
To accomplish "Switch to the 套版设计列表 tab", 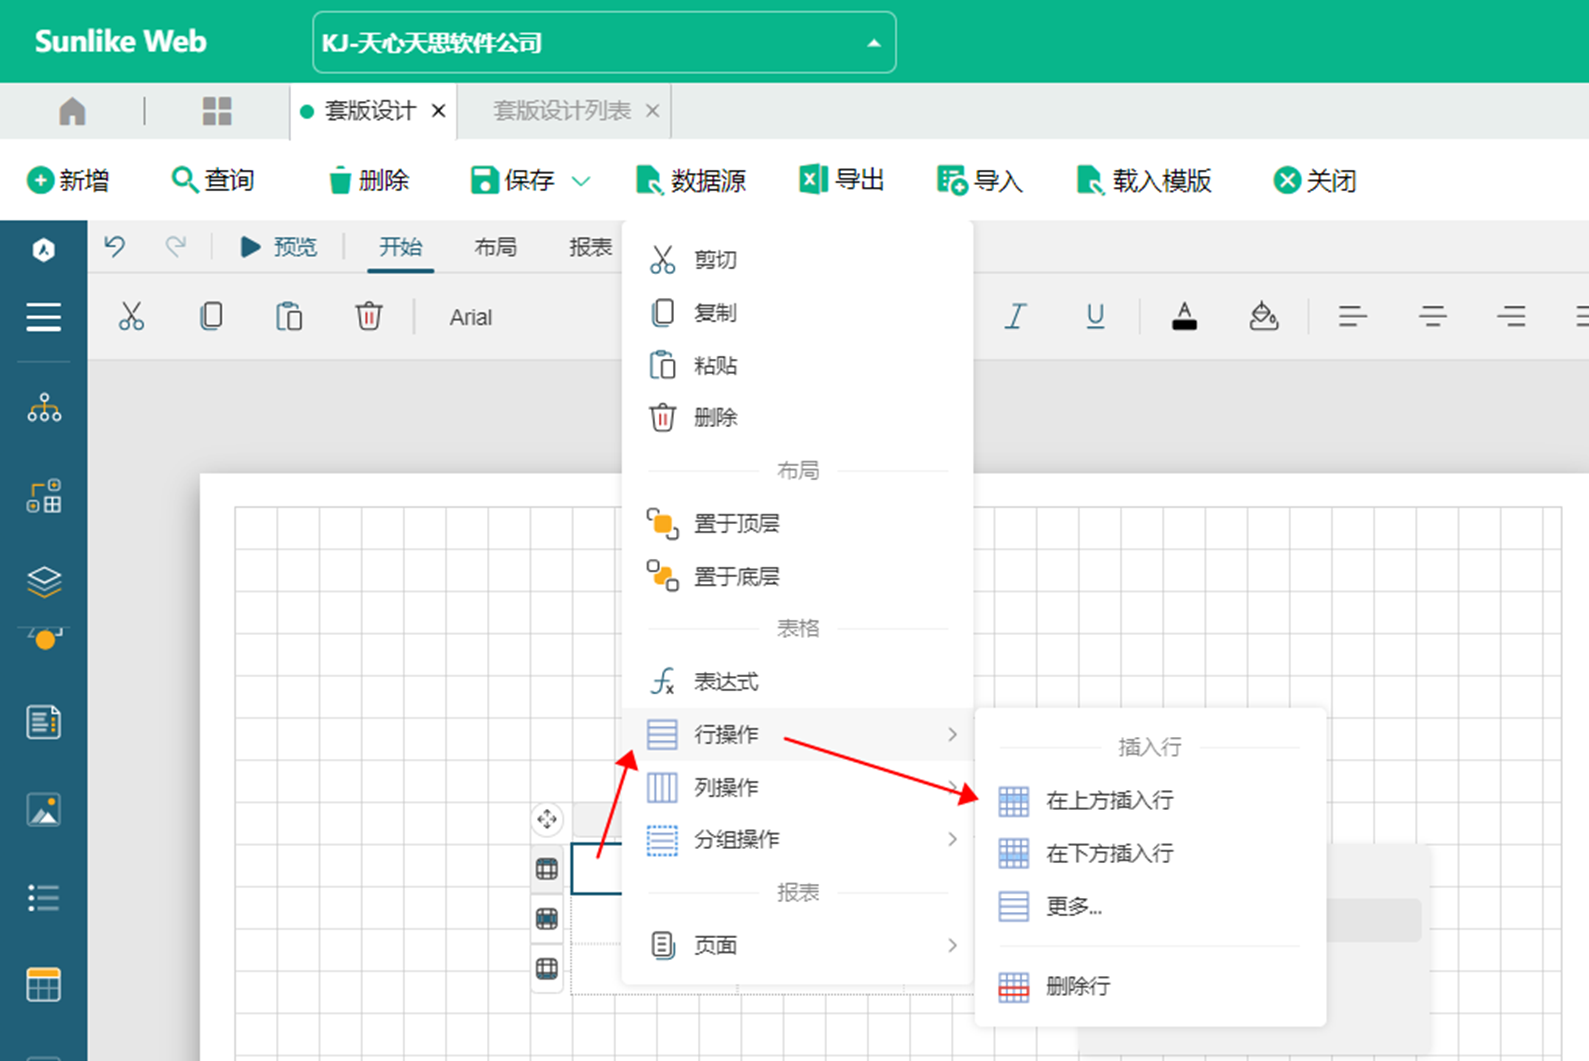I will point(562,111).
